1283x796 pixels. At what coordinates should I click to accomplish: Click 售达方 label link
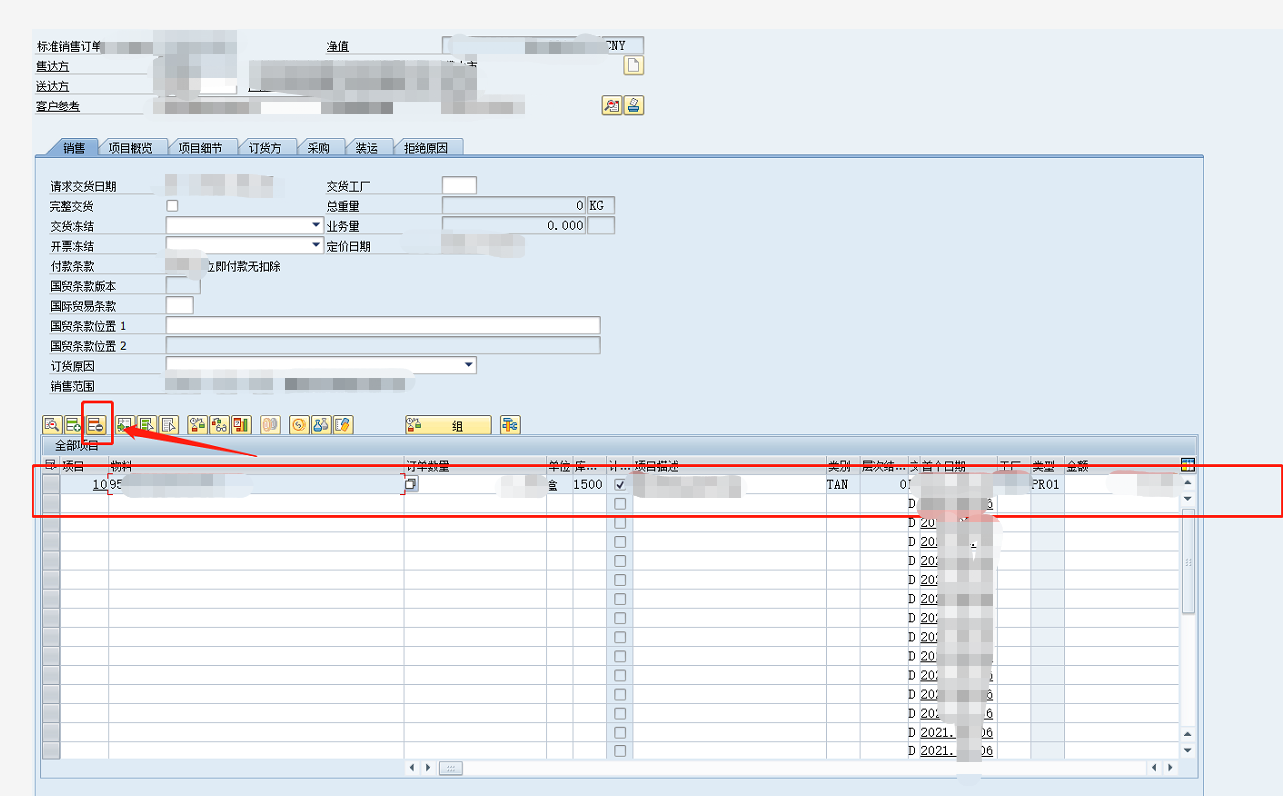[53, 66]
